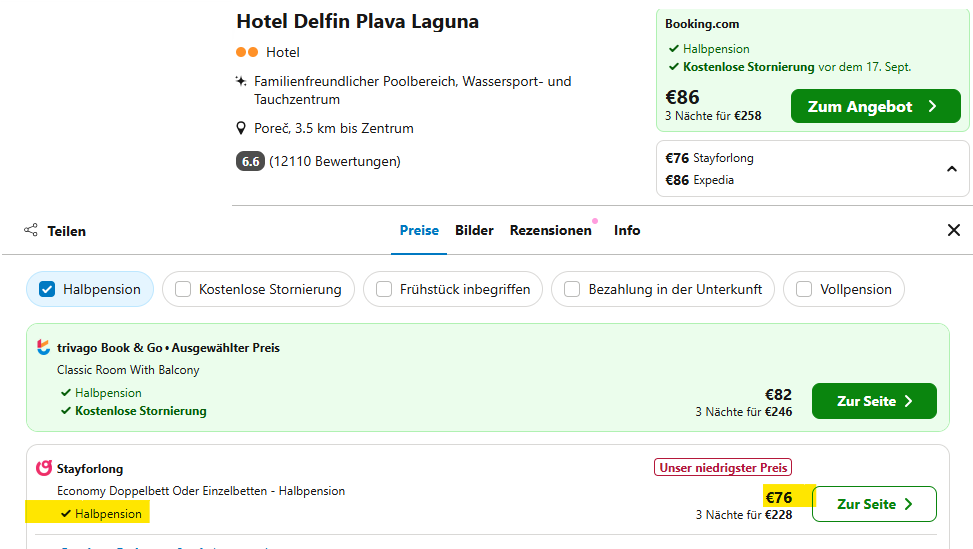Click the trivago Book & Go logo
The height and width of the screenshot is (549, 973).
43,348
